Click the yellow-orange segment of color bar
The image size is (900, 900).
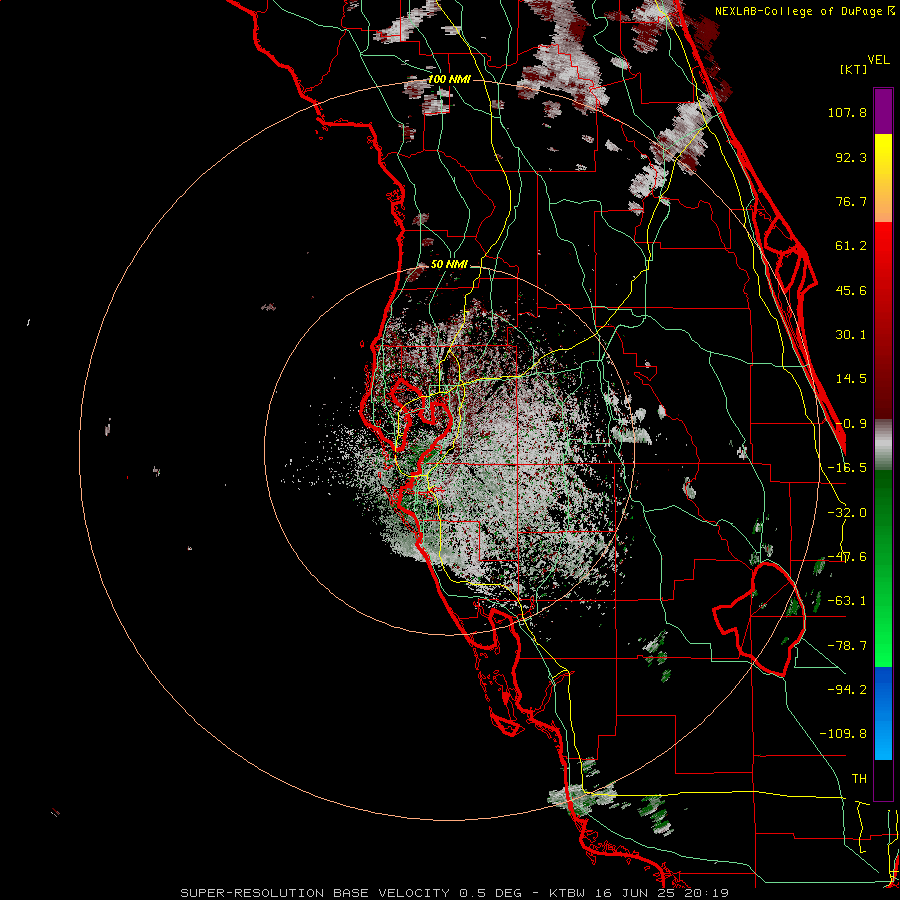[x=883, y=179]
